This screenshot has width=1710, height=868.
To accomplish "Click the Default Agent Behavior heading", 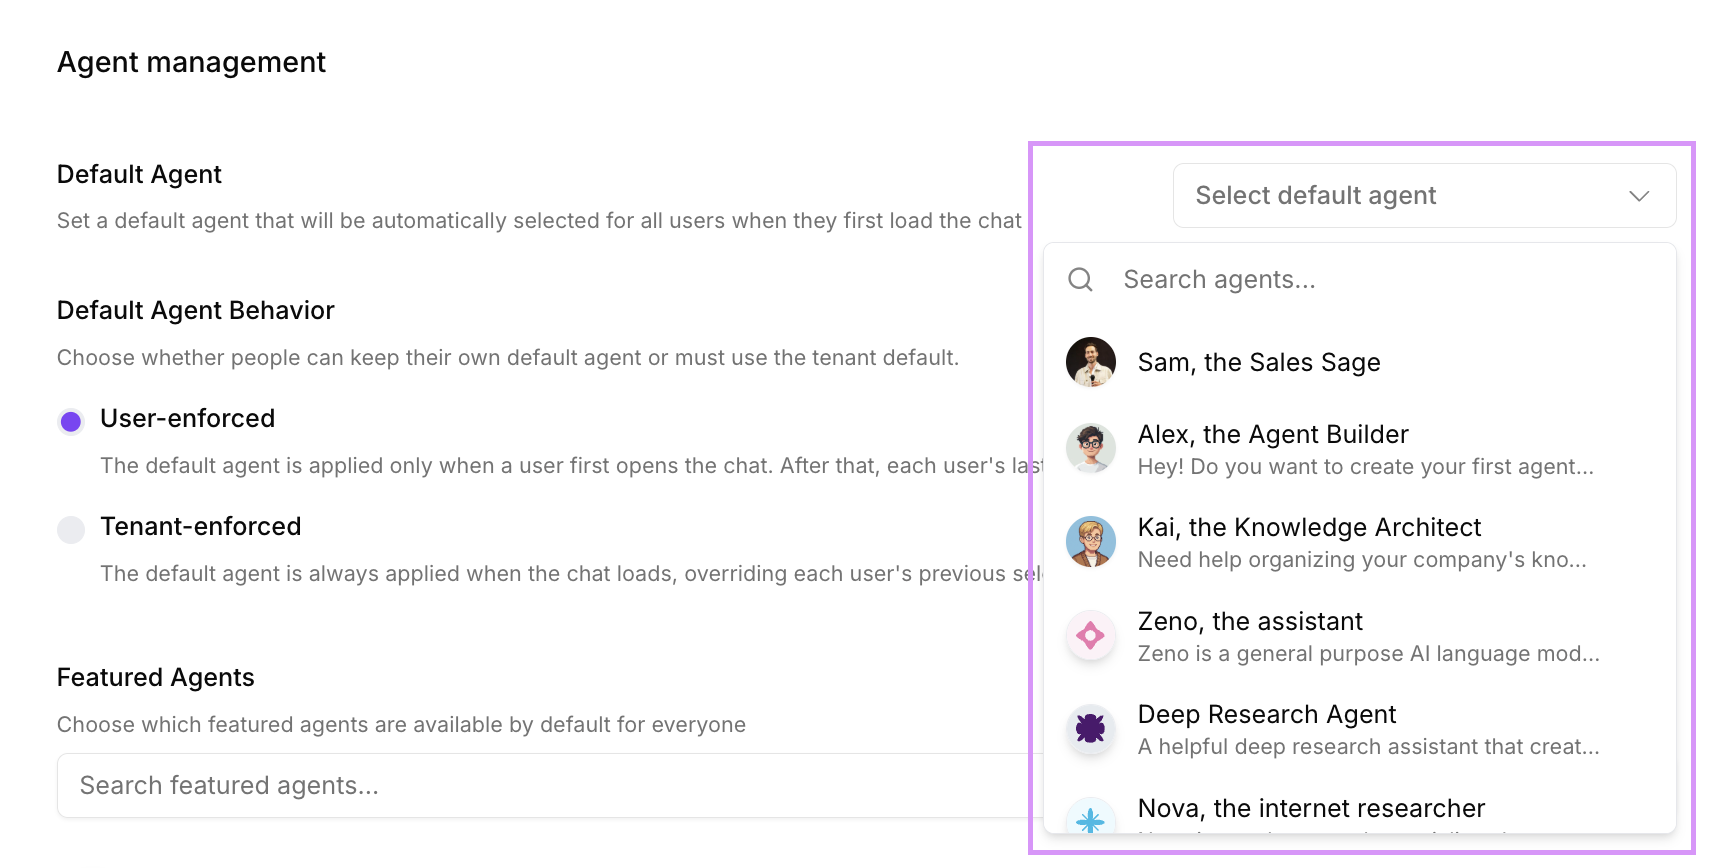I will (x=195, y=310).
